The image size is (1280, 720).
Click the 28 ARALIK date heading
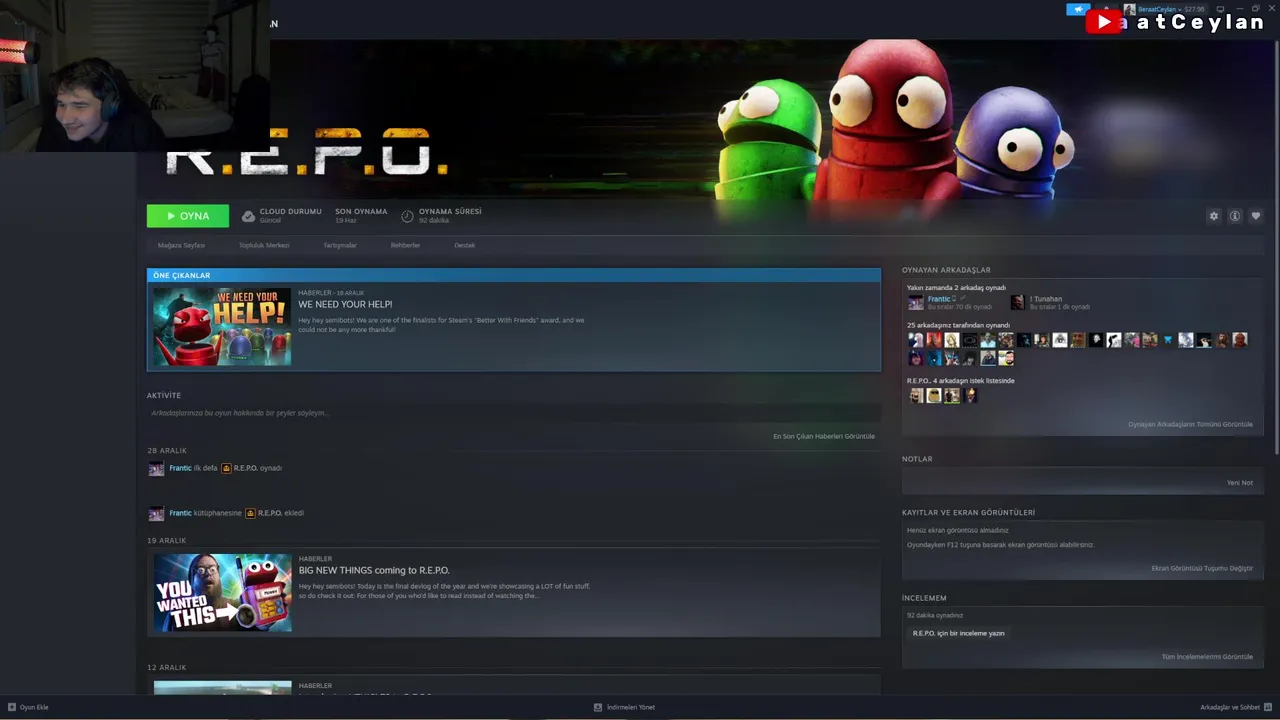[167, 451]
